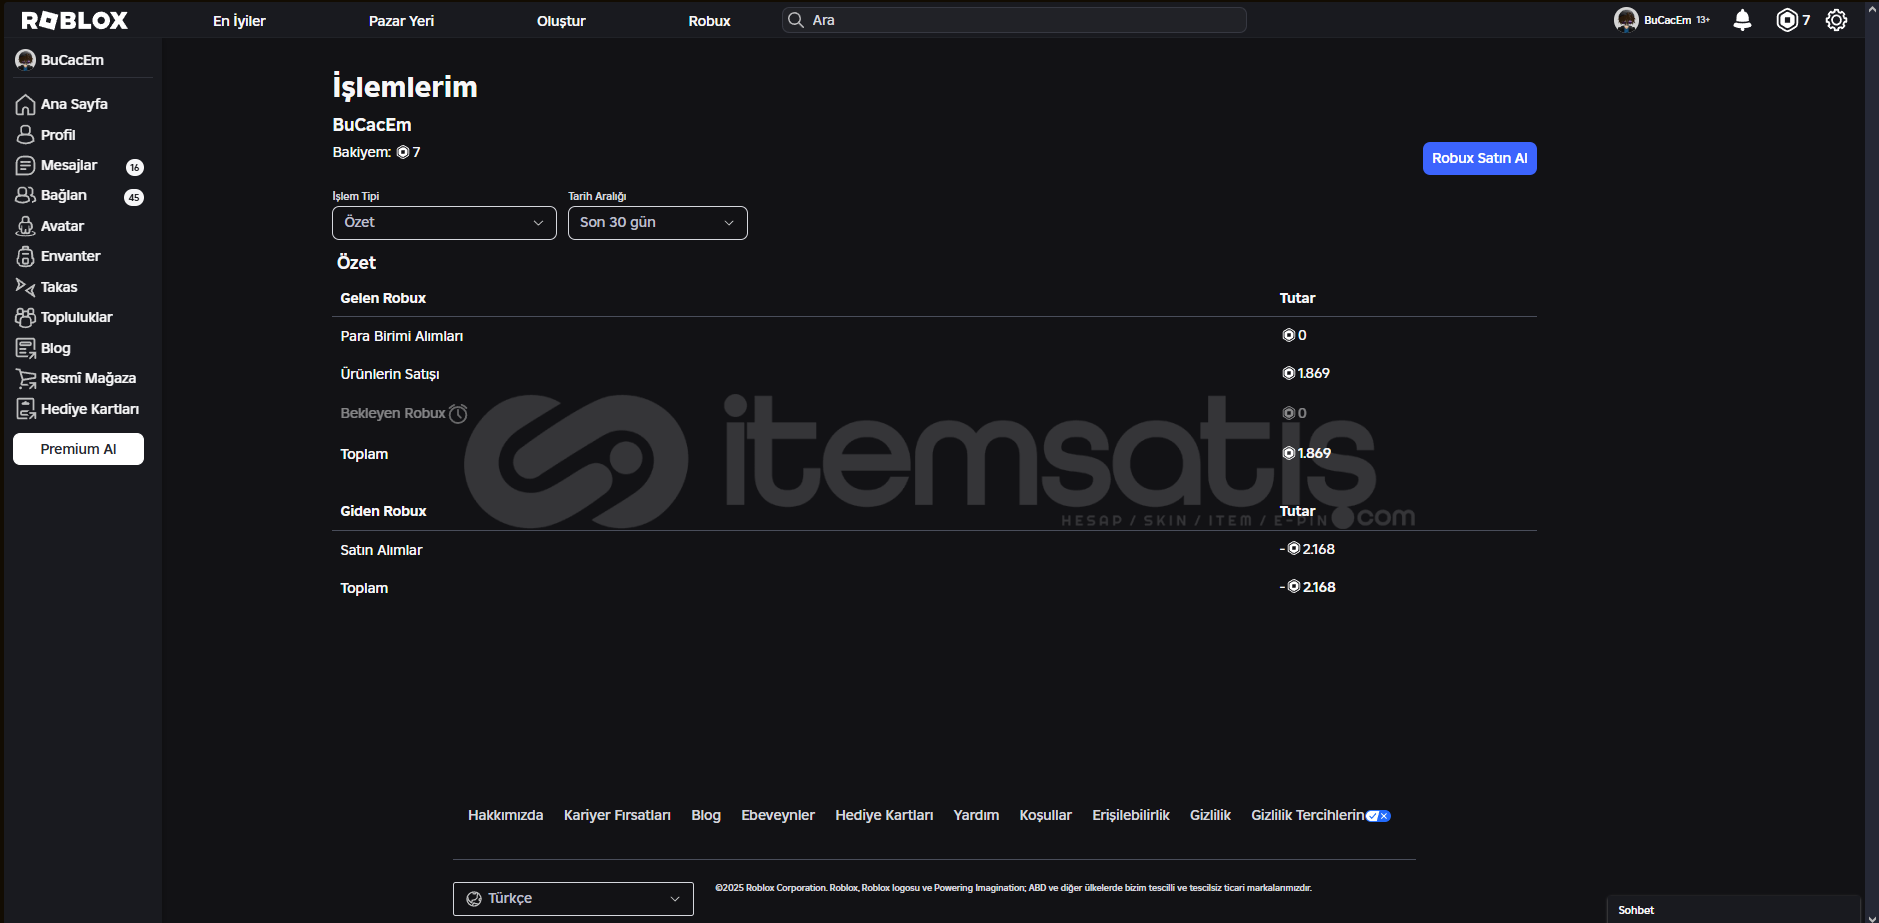Click the Gelen Robux table header

click(383, 298)
